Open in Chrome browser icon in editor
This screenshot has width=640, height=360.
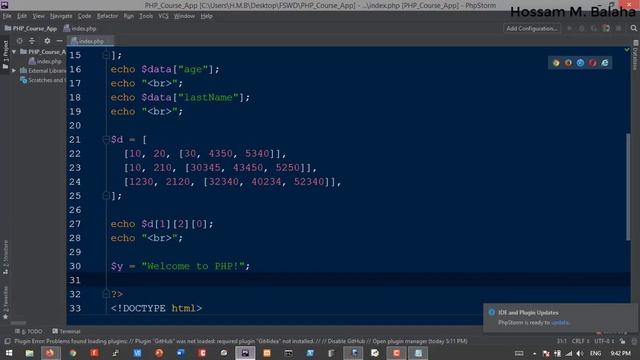click(556, 63)
